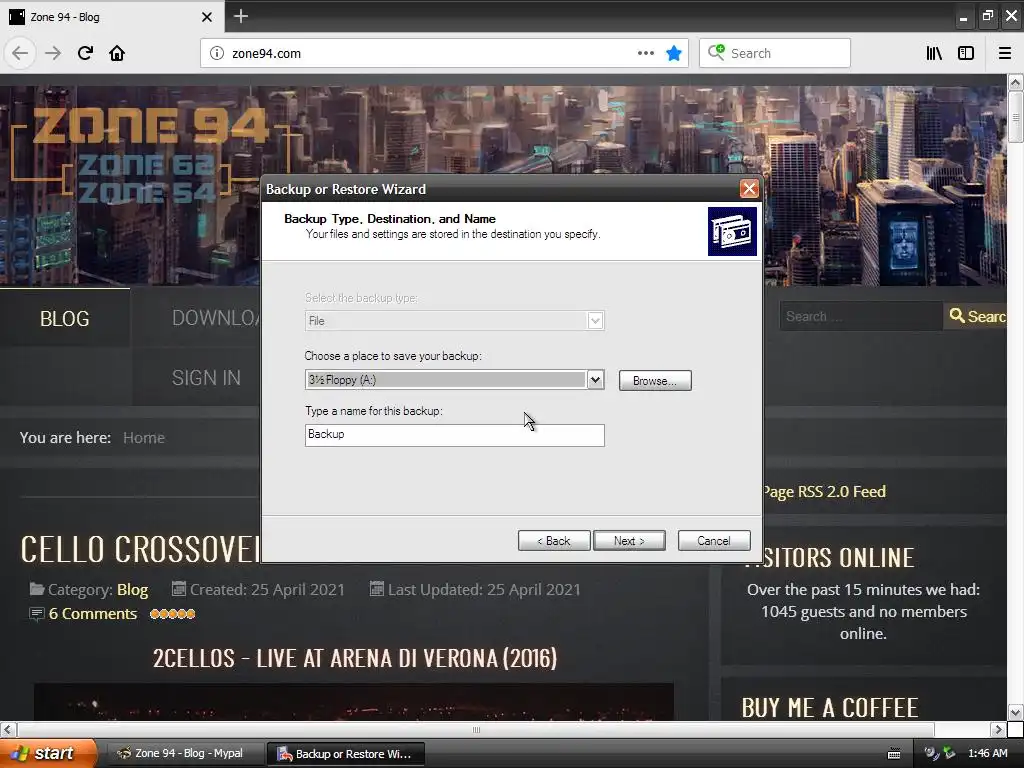
Task: Switch to Backup or Restore taskbar item
Action: coord(346,754)
